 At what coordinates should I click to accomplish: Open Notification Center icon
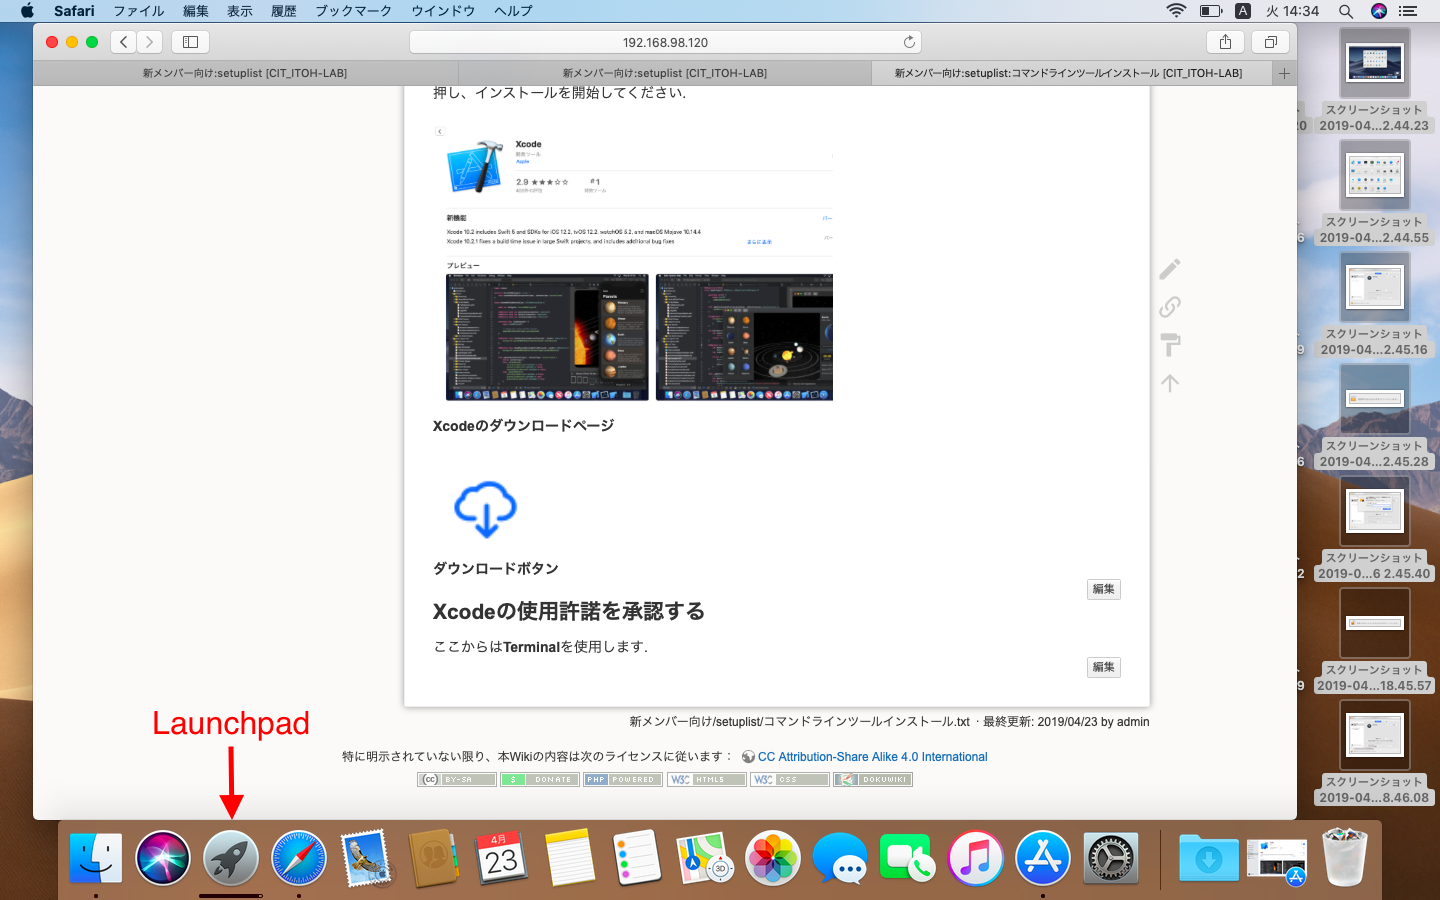1408,11
